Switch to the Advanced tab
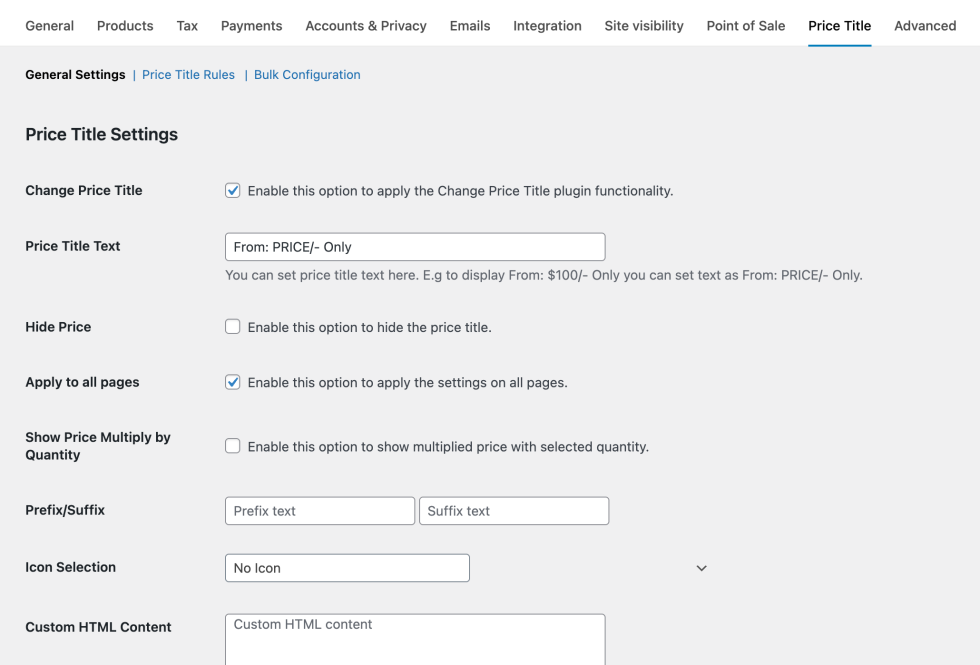The width and height of the screenshot is (980, 665). click(924, 25)
